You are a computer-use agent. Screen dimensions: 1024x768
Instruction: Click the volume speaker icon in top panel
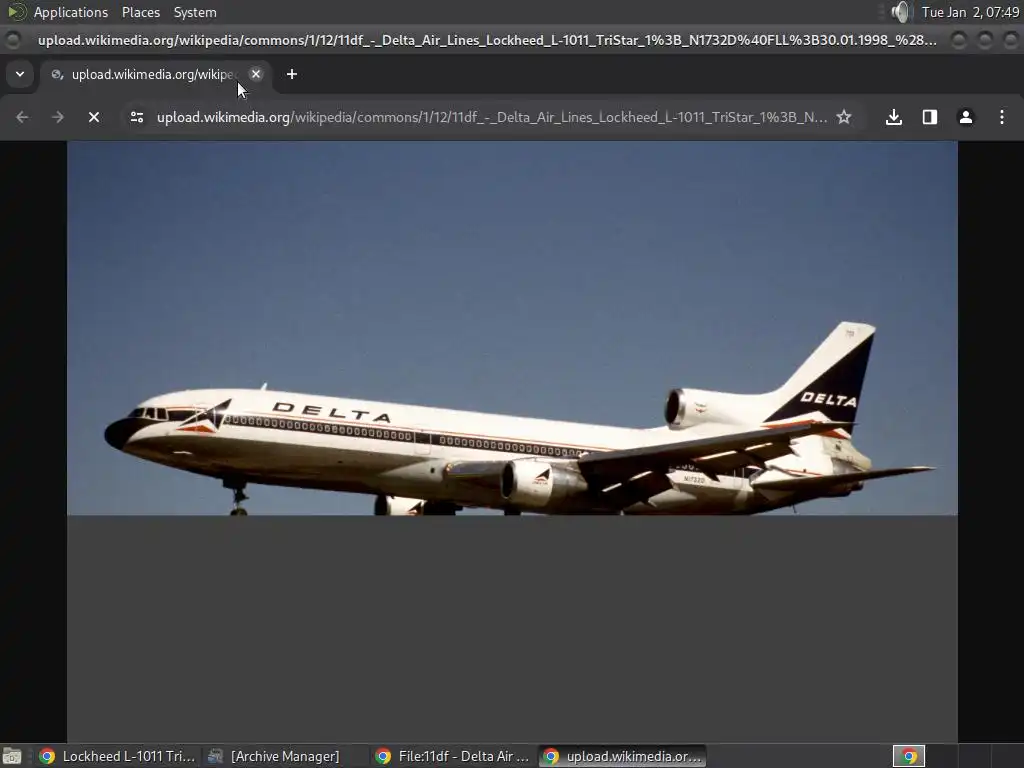coord(901,12)
